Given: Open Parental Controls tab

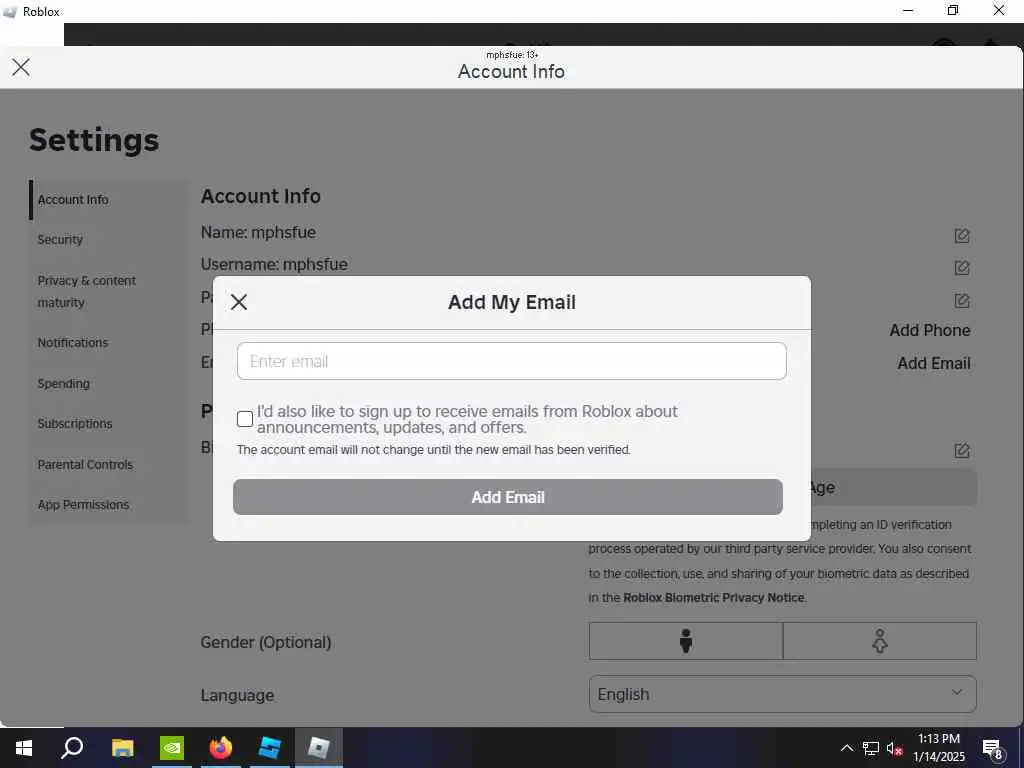Looking at the screenshot, I should [x=85, y=464].
